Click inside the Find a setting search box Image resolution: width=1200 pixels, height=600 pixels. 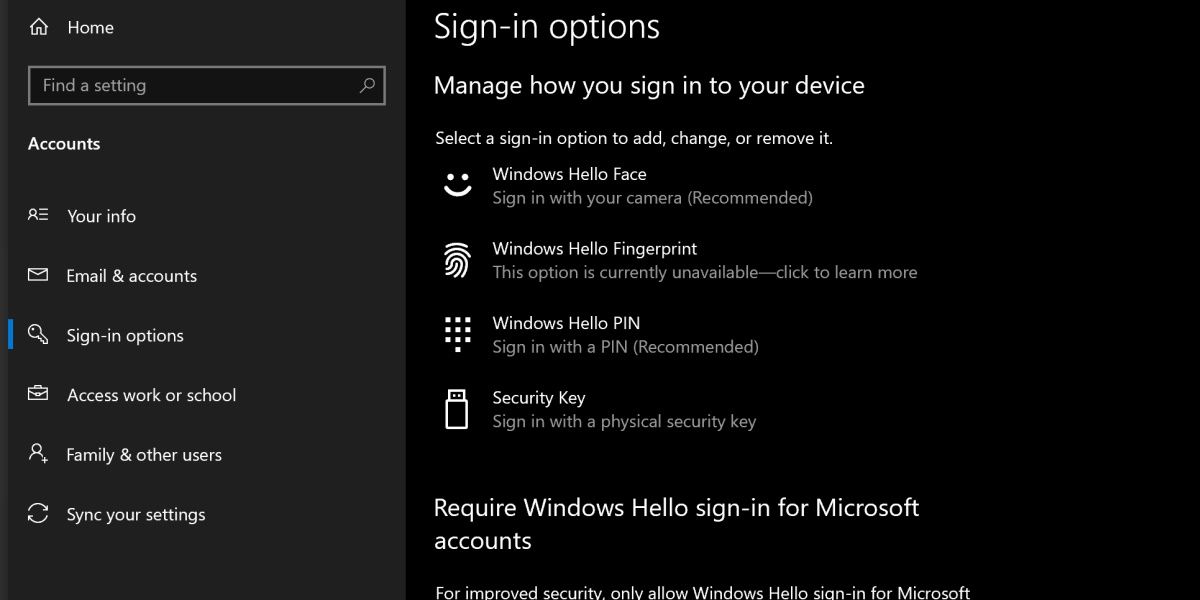180,85
